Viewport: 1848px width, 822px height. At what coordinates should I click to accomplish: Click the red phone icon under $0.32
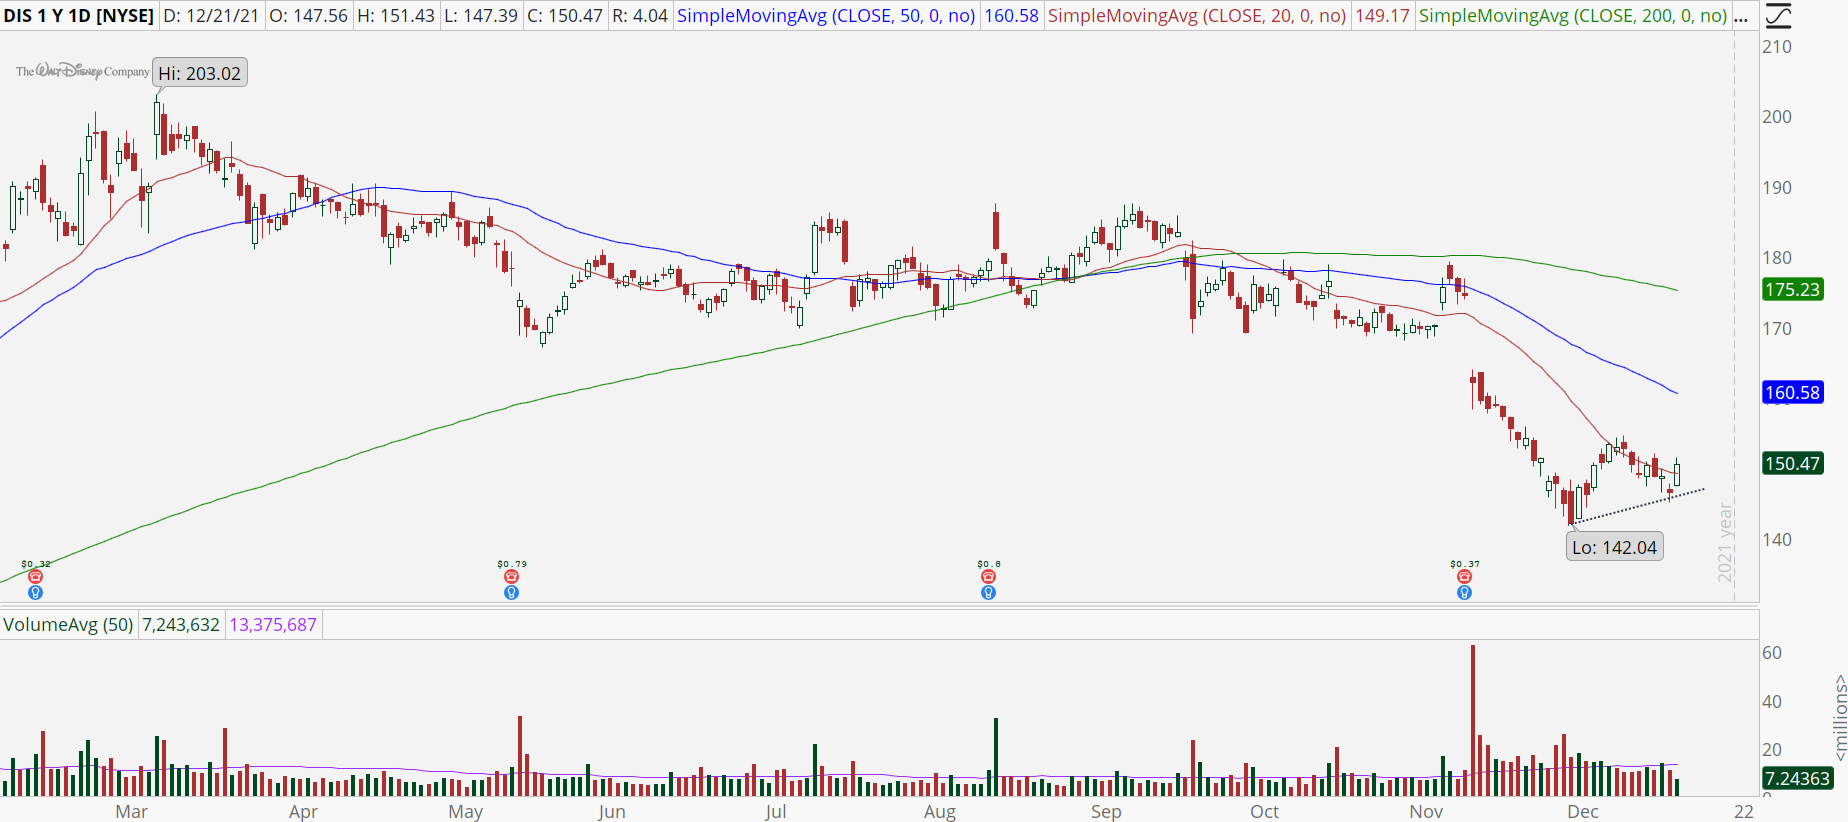[36, 577]
